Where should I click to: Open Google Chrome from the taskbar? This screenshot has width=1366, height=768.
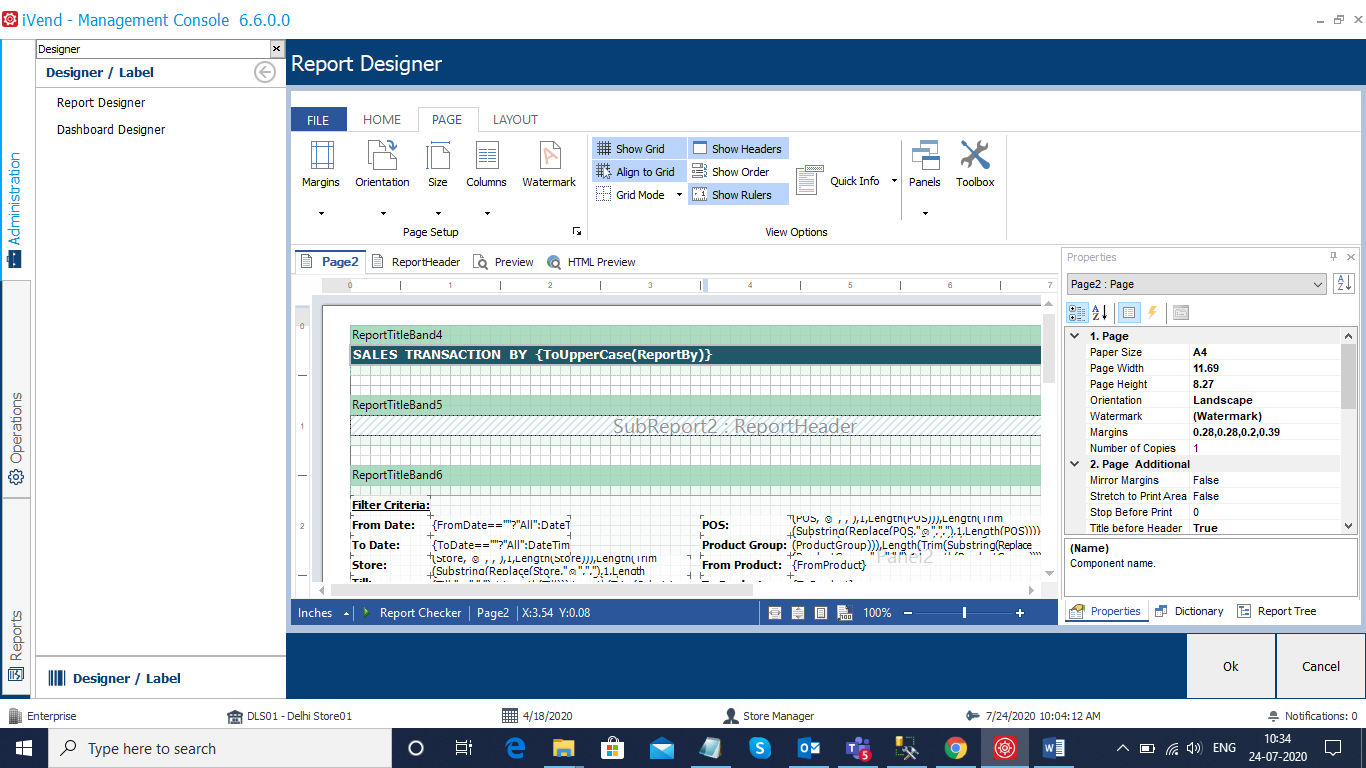[955, 748]
